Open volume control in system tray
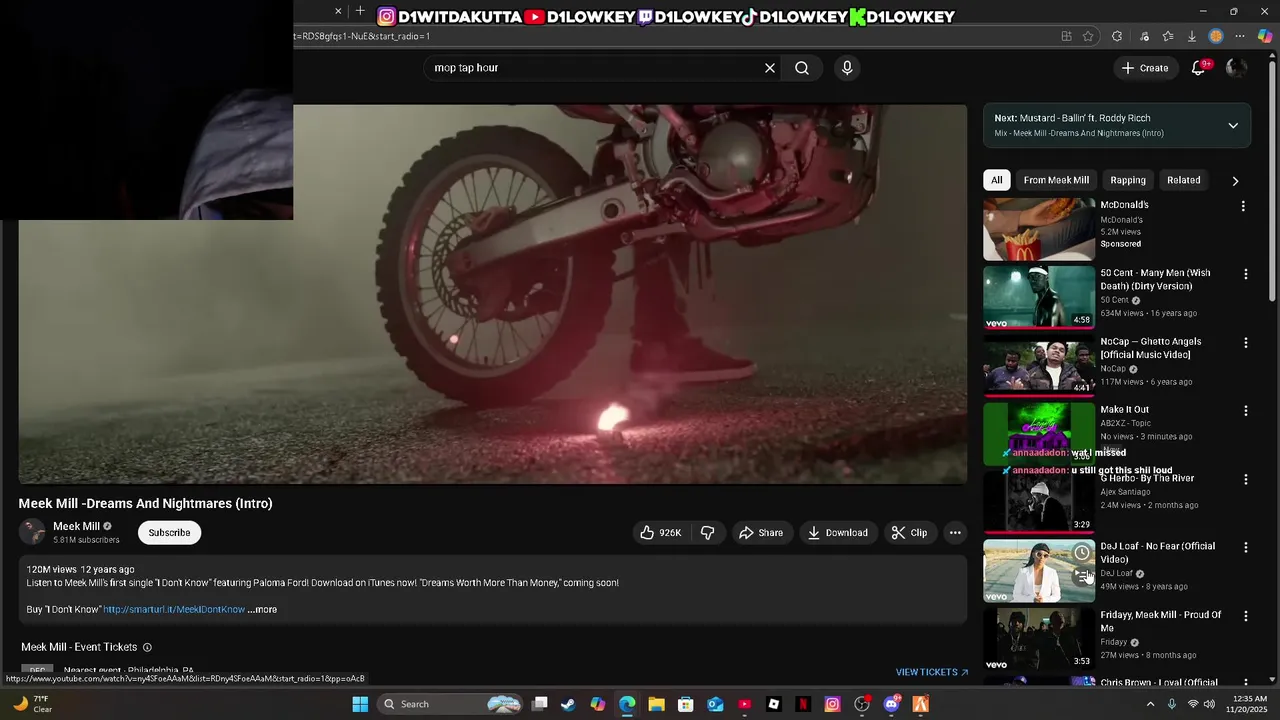 click(x=1209, y=704)
